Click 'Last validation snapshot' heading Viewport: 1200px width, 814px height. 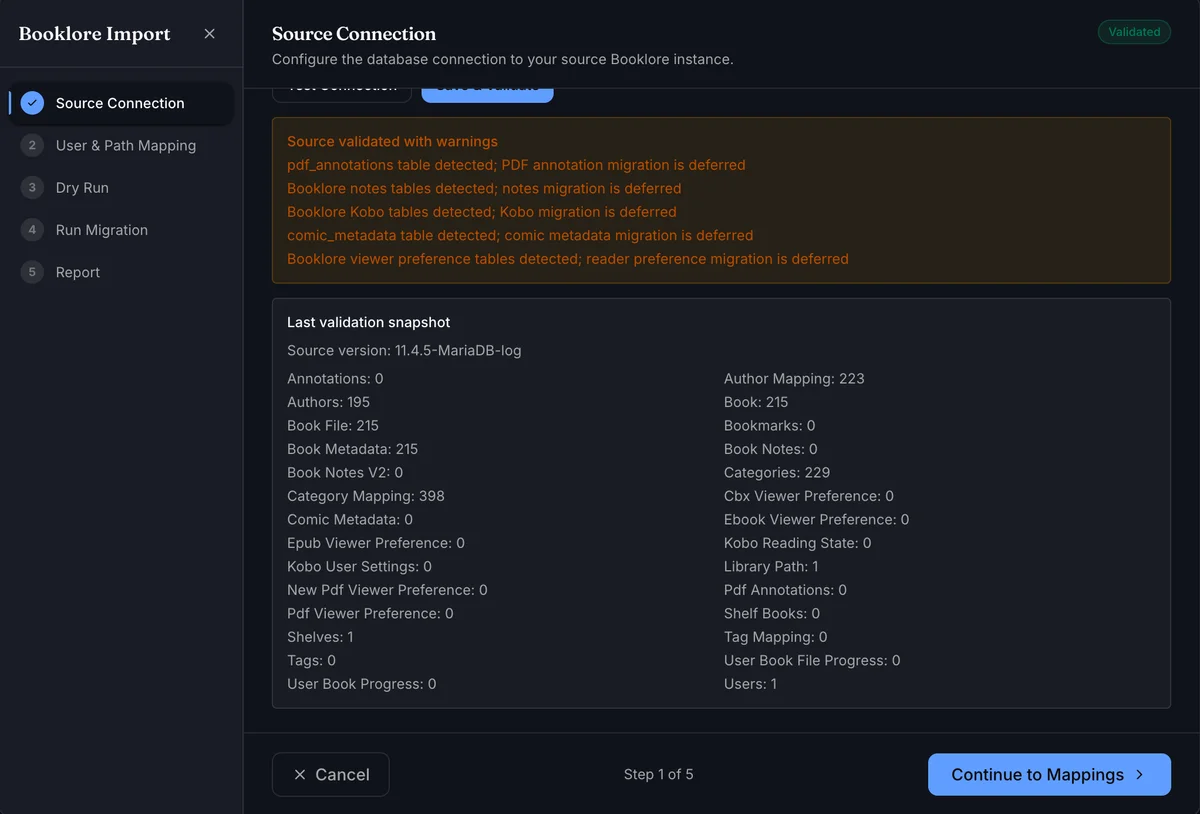369,323
